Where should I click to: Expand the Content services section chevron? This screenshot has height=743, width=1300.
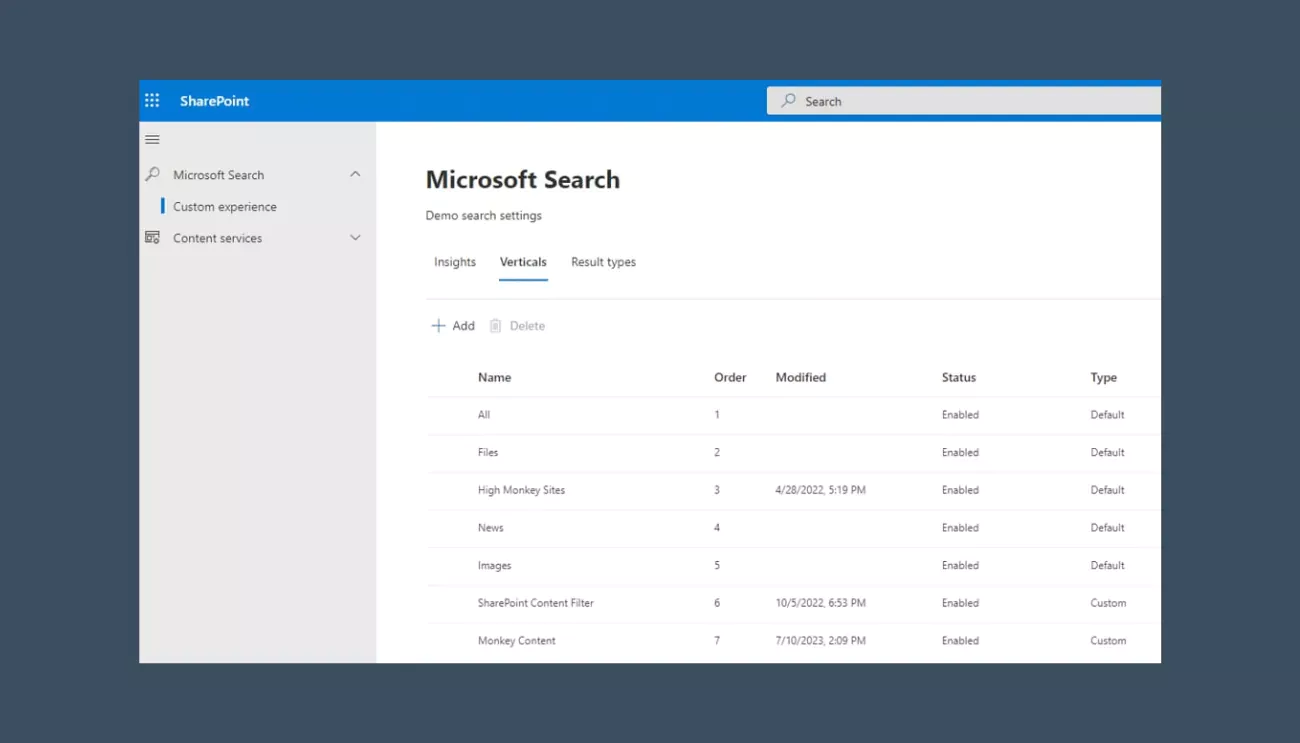pos(355,237)
